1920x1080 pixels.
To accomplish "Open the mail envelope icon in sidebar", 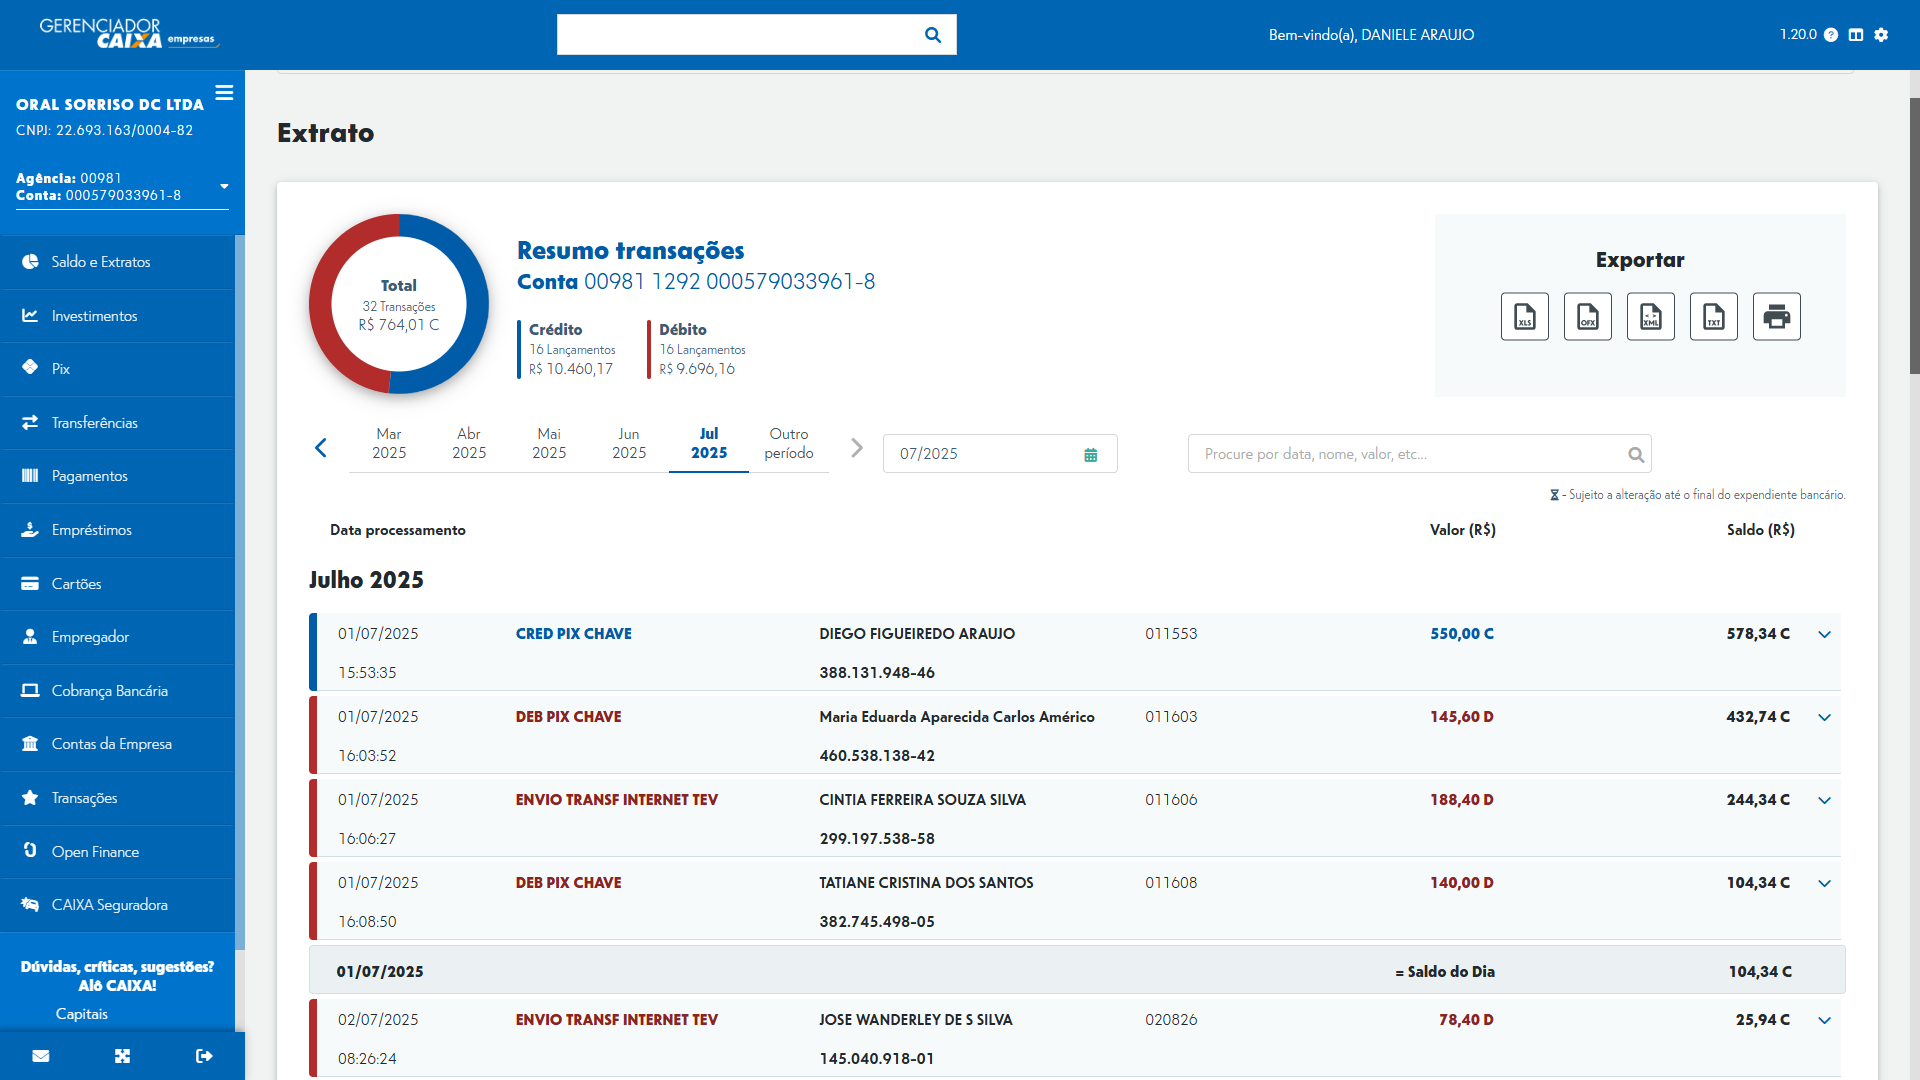I will [x=41, y=1056].
